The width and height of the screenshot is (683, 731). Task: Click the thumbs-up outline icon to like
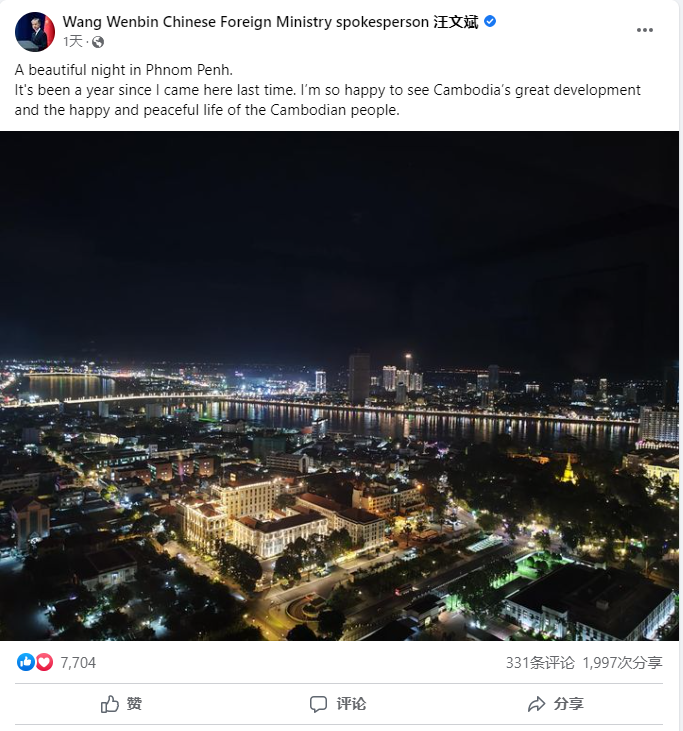point(110,704)
